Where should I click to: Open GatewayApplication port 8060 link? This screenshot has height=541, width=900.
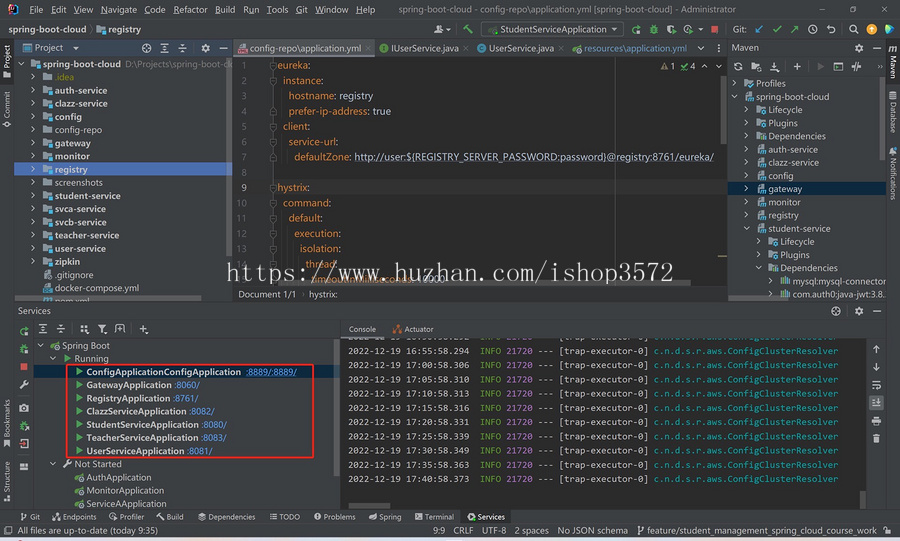(187, 385)
